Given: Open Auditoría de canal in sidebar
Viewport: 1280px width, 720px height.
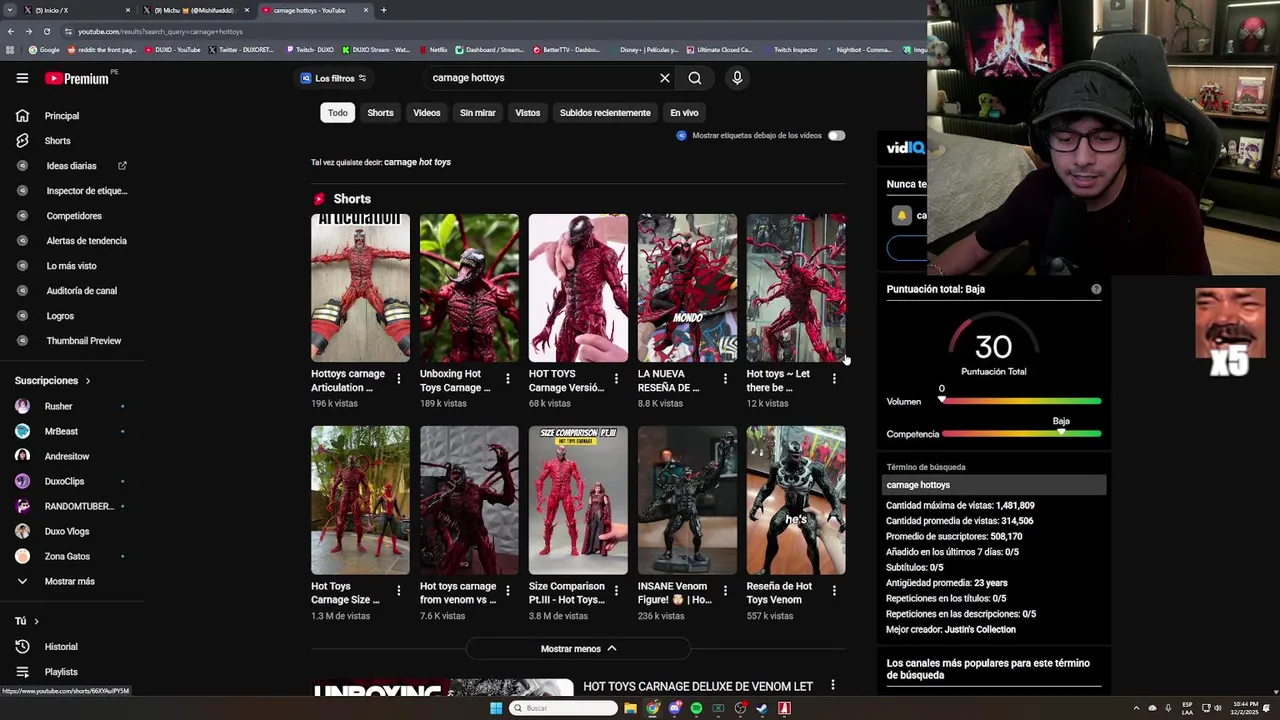Looking at the screenshot, I should [x=81, y=291].
